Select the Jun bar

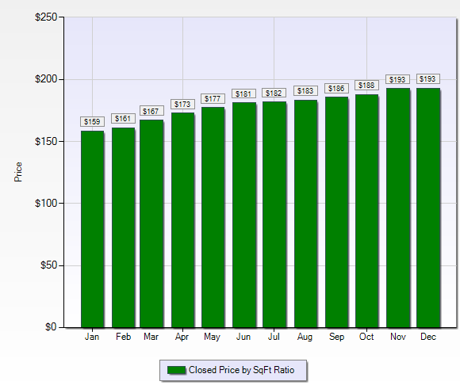244,215
